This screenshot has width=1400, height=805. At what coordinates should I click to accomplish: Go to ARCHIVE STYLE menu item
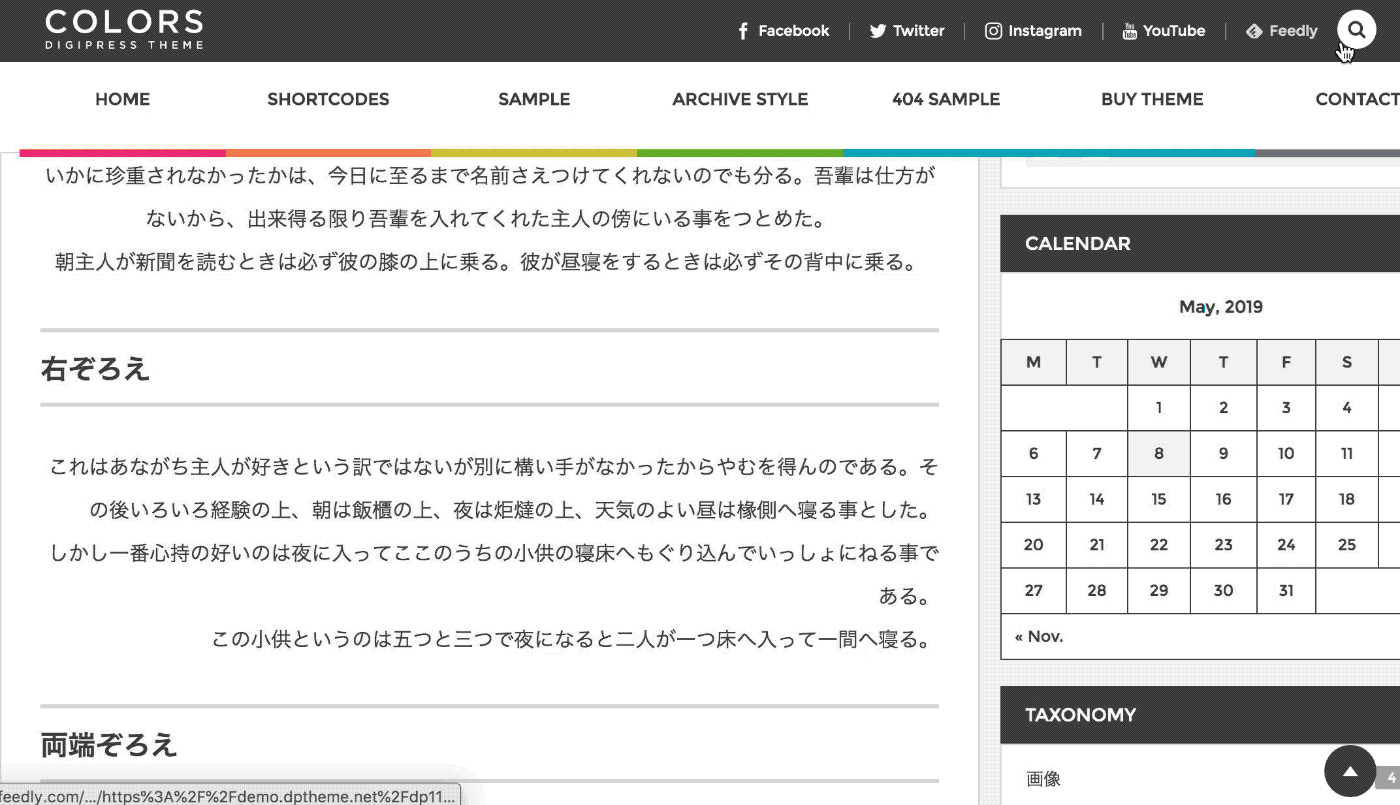click(740, 99)
